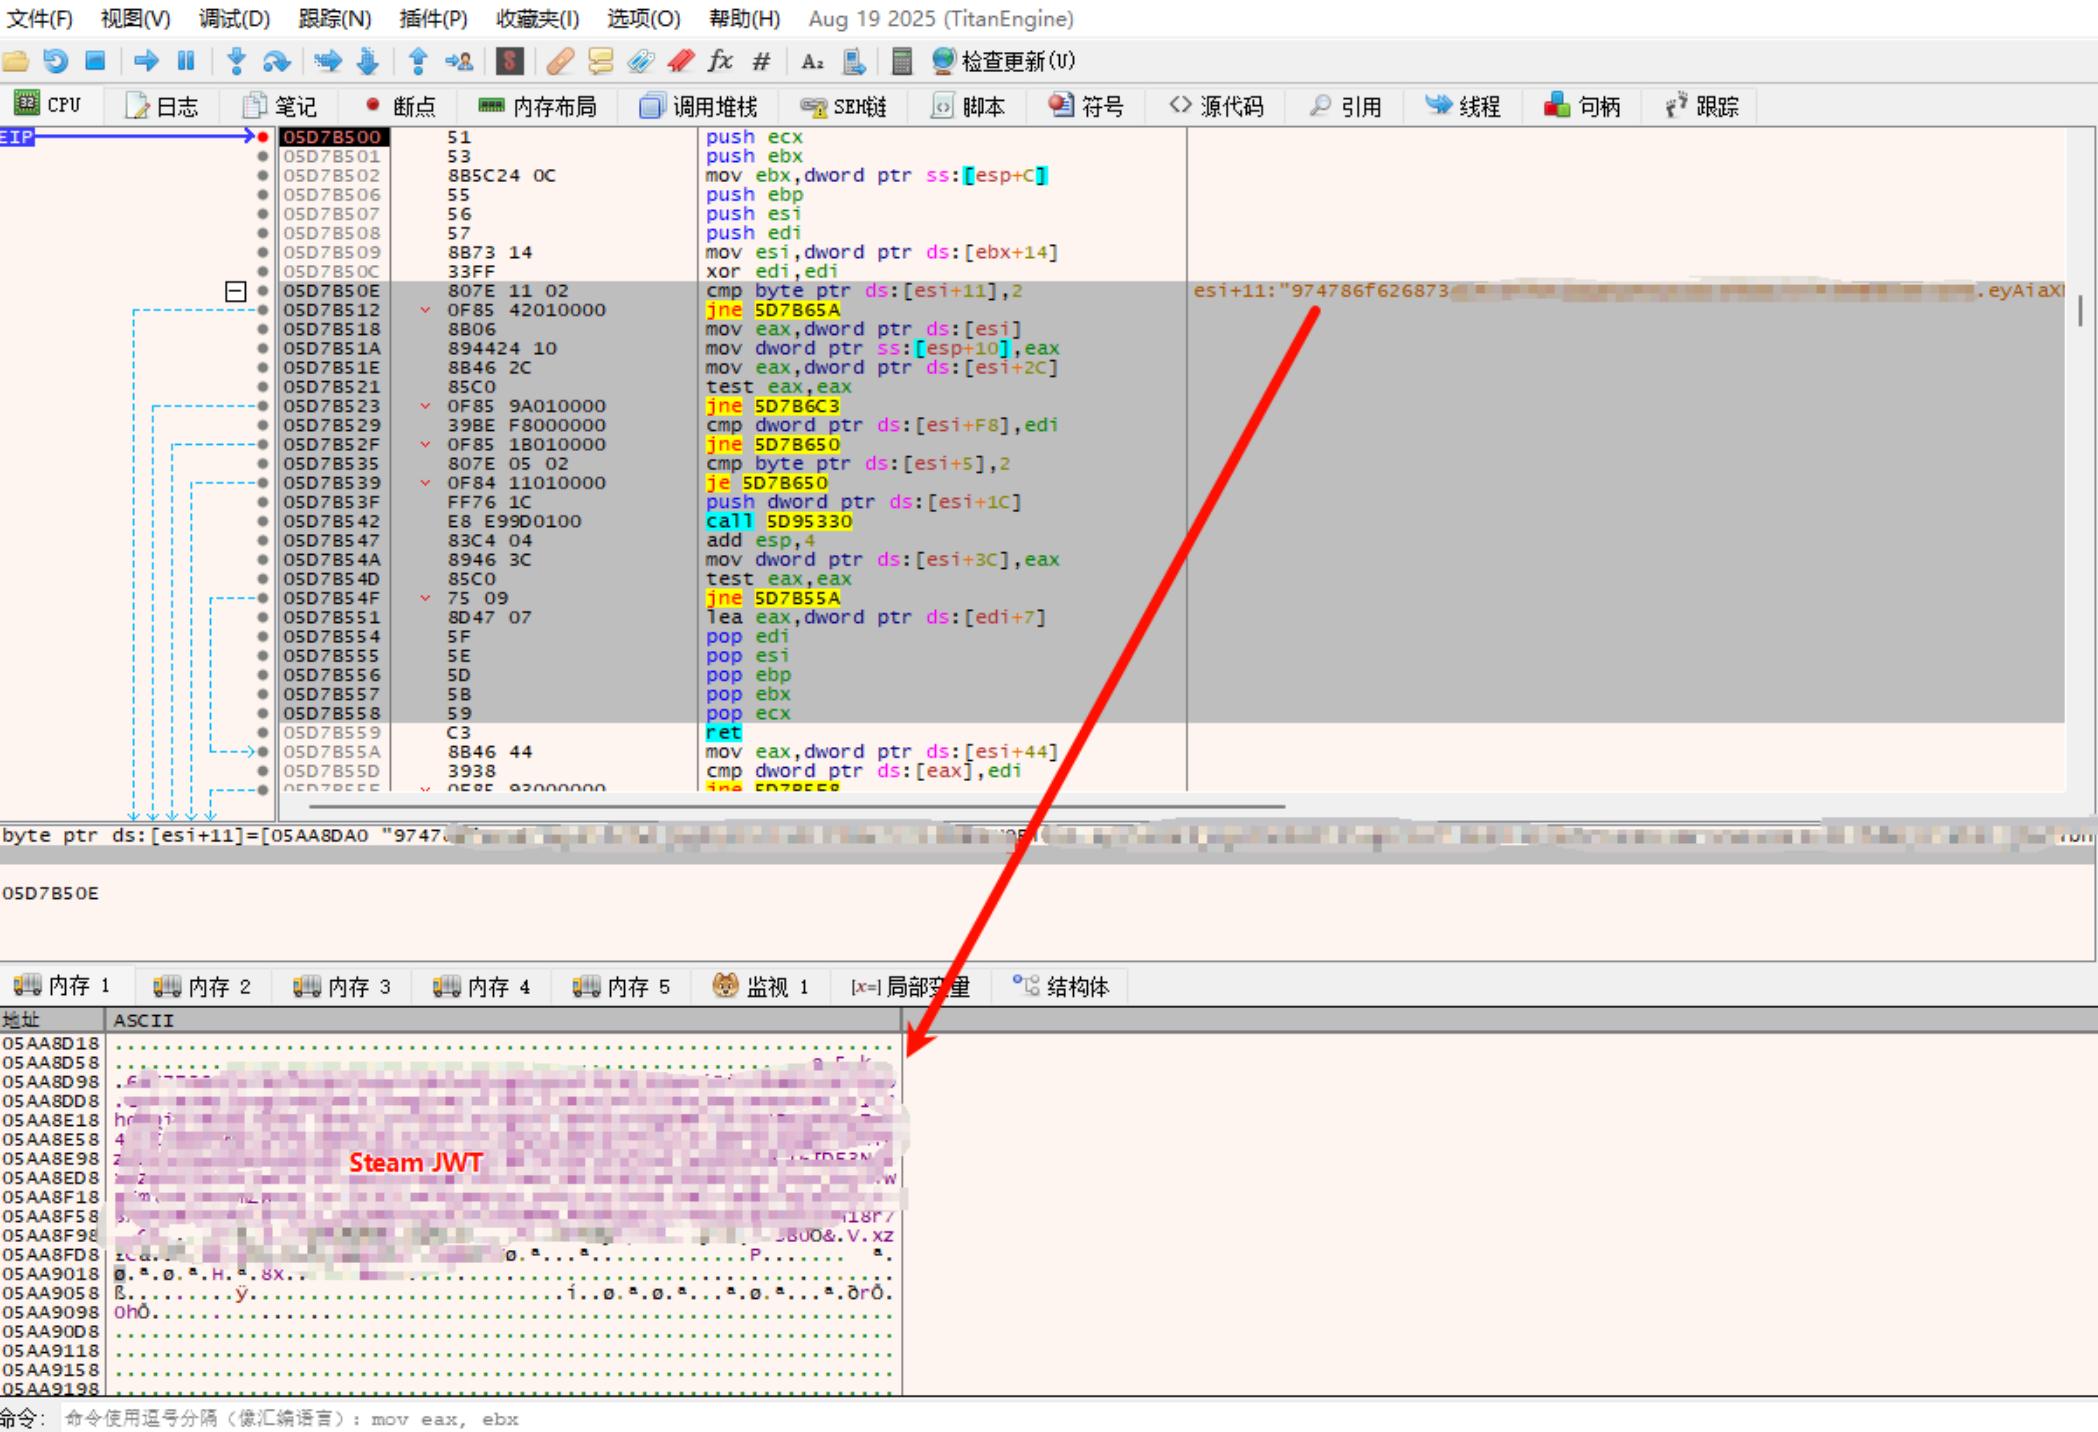2098x1432 pixels.
Task: Click the Step Over icon
Action: click(x=276, y=61)
